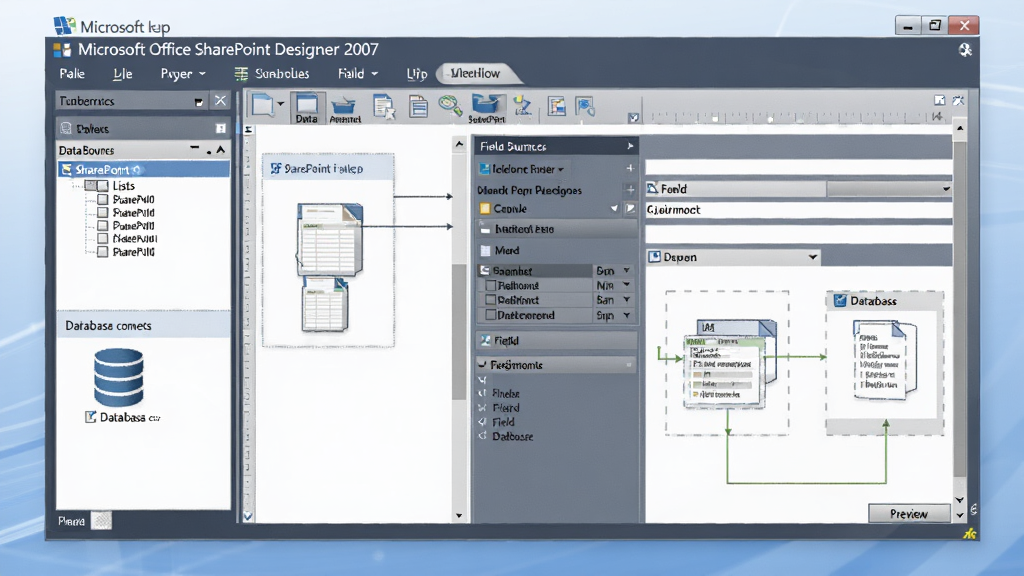
Task: Close the Tenbernics side panel
Action: tap(220, 101)
